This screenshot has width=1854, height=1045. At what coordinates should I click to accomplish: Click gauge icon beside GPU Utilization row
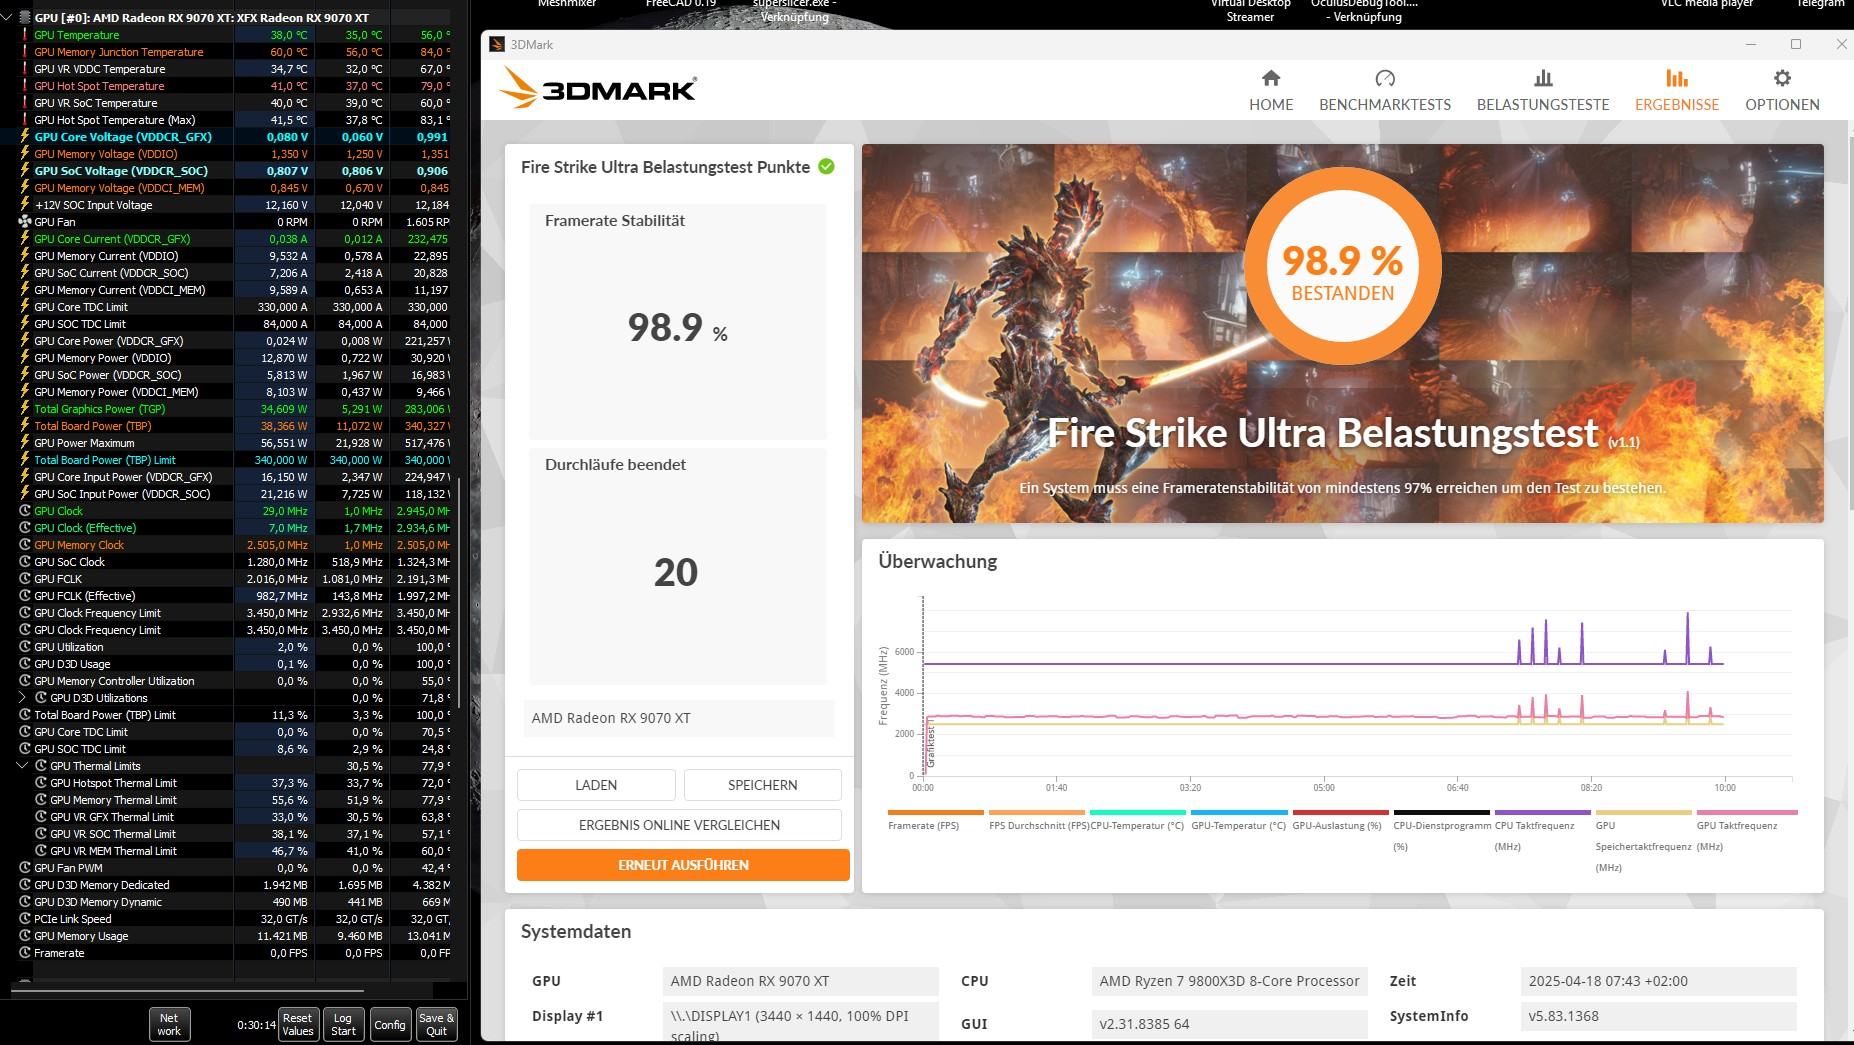[25, 647]
